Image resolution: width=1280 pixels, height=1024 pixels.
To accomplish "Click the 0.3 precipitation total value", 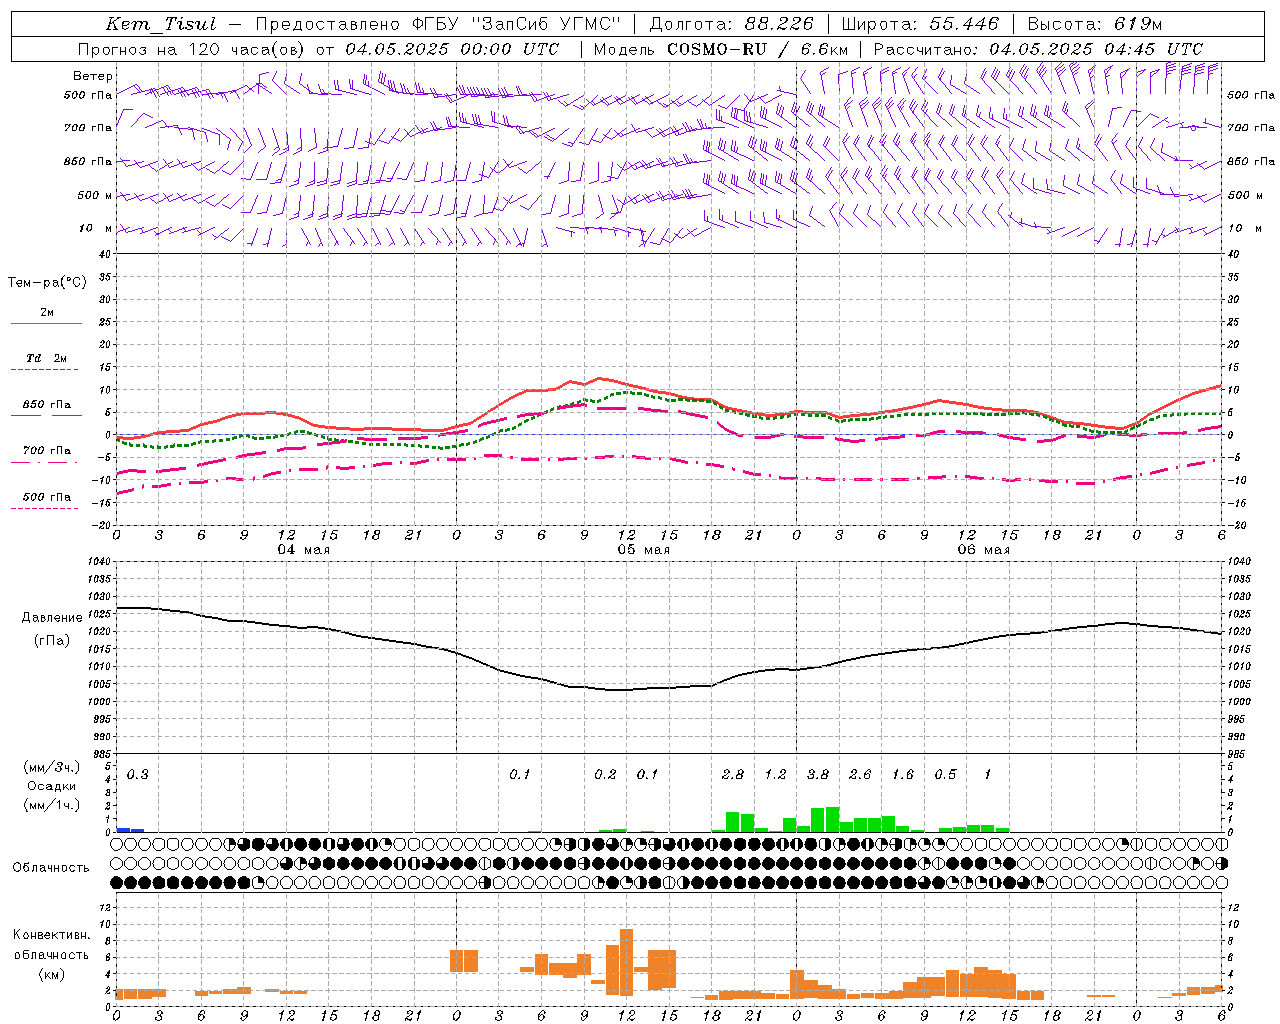I will (x=138, y=775).
